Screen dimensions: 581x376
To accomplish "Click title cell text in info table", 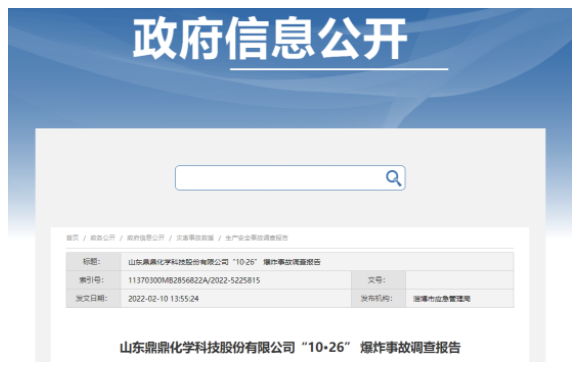I will click(x=224, y=262).
